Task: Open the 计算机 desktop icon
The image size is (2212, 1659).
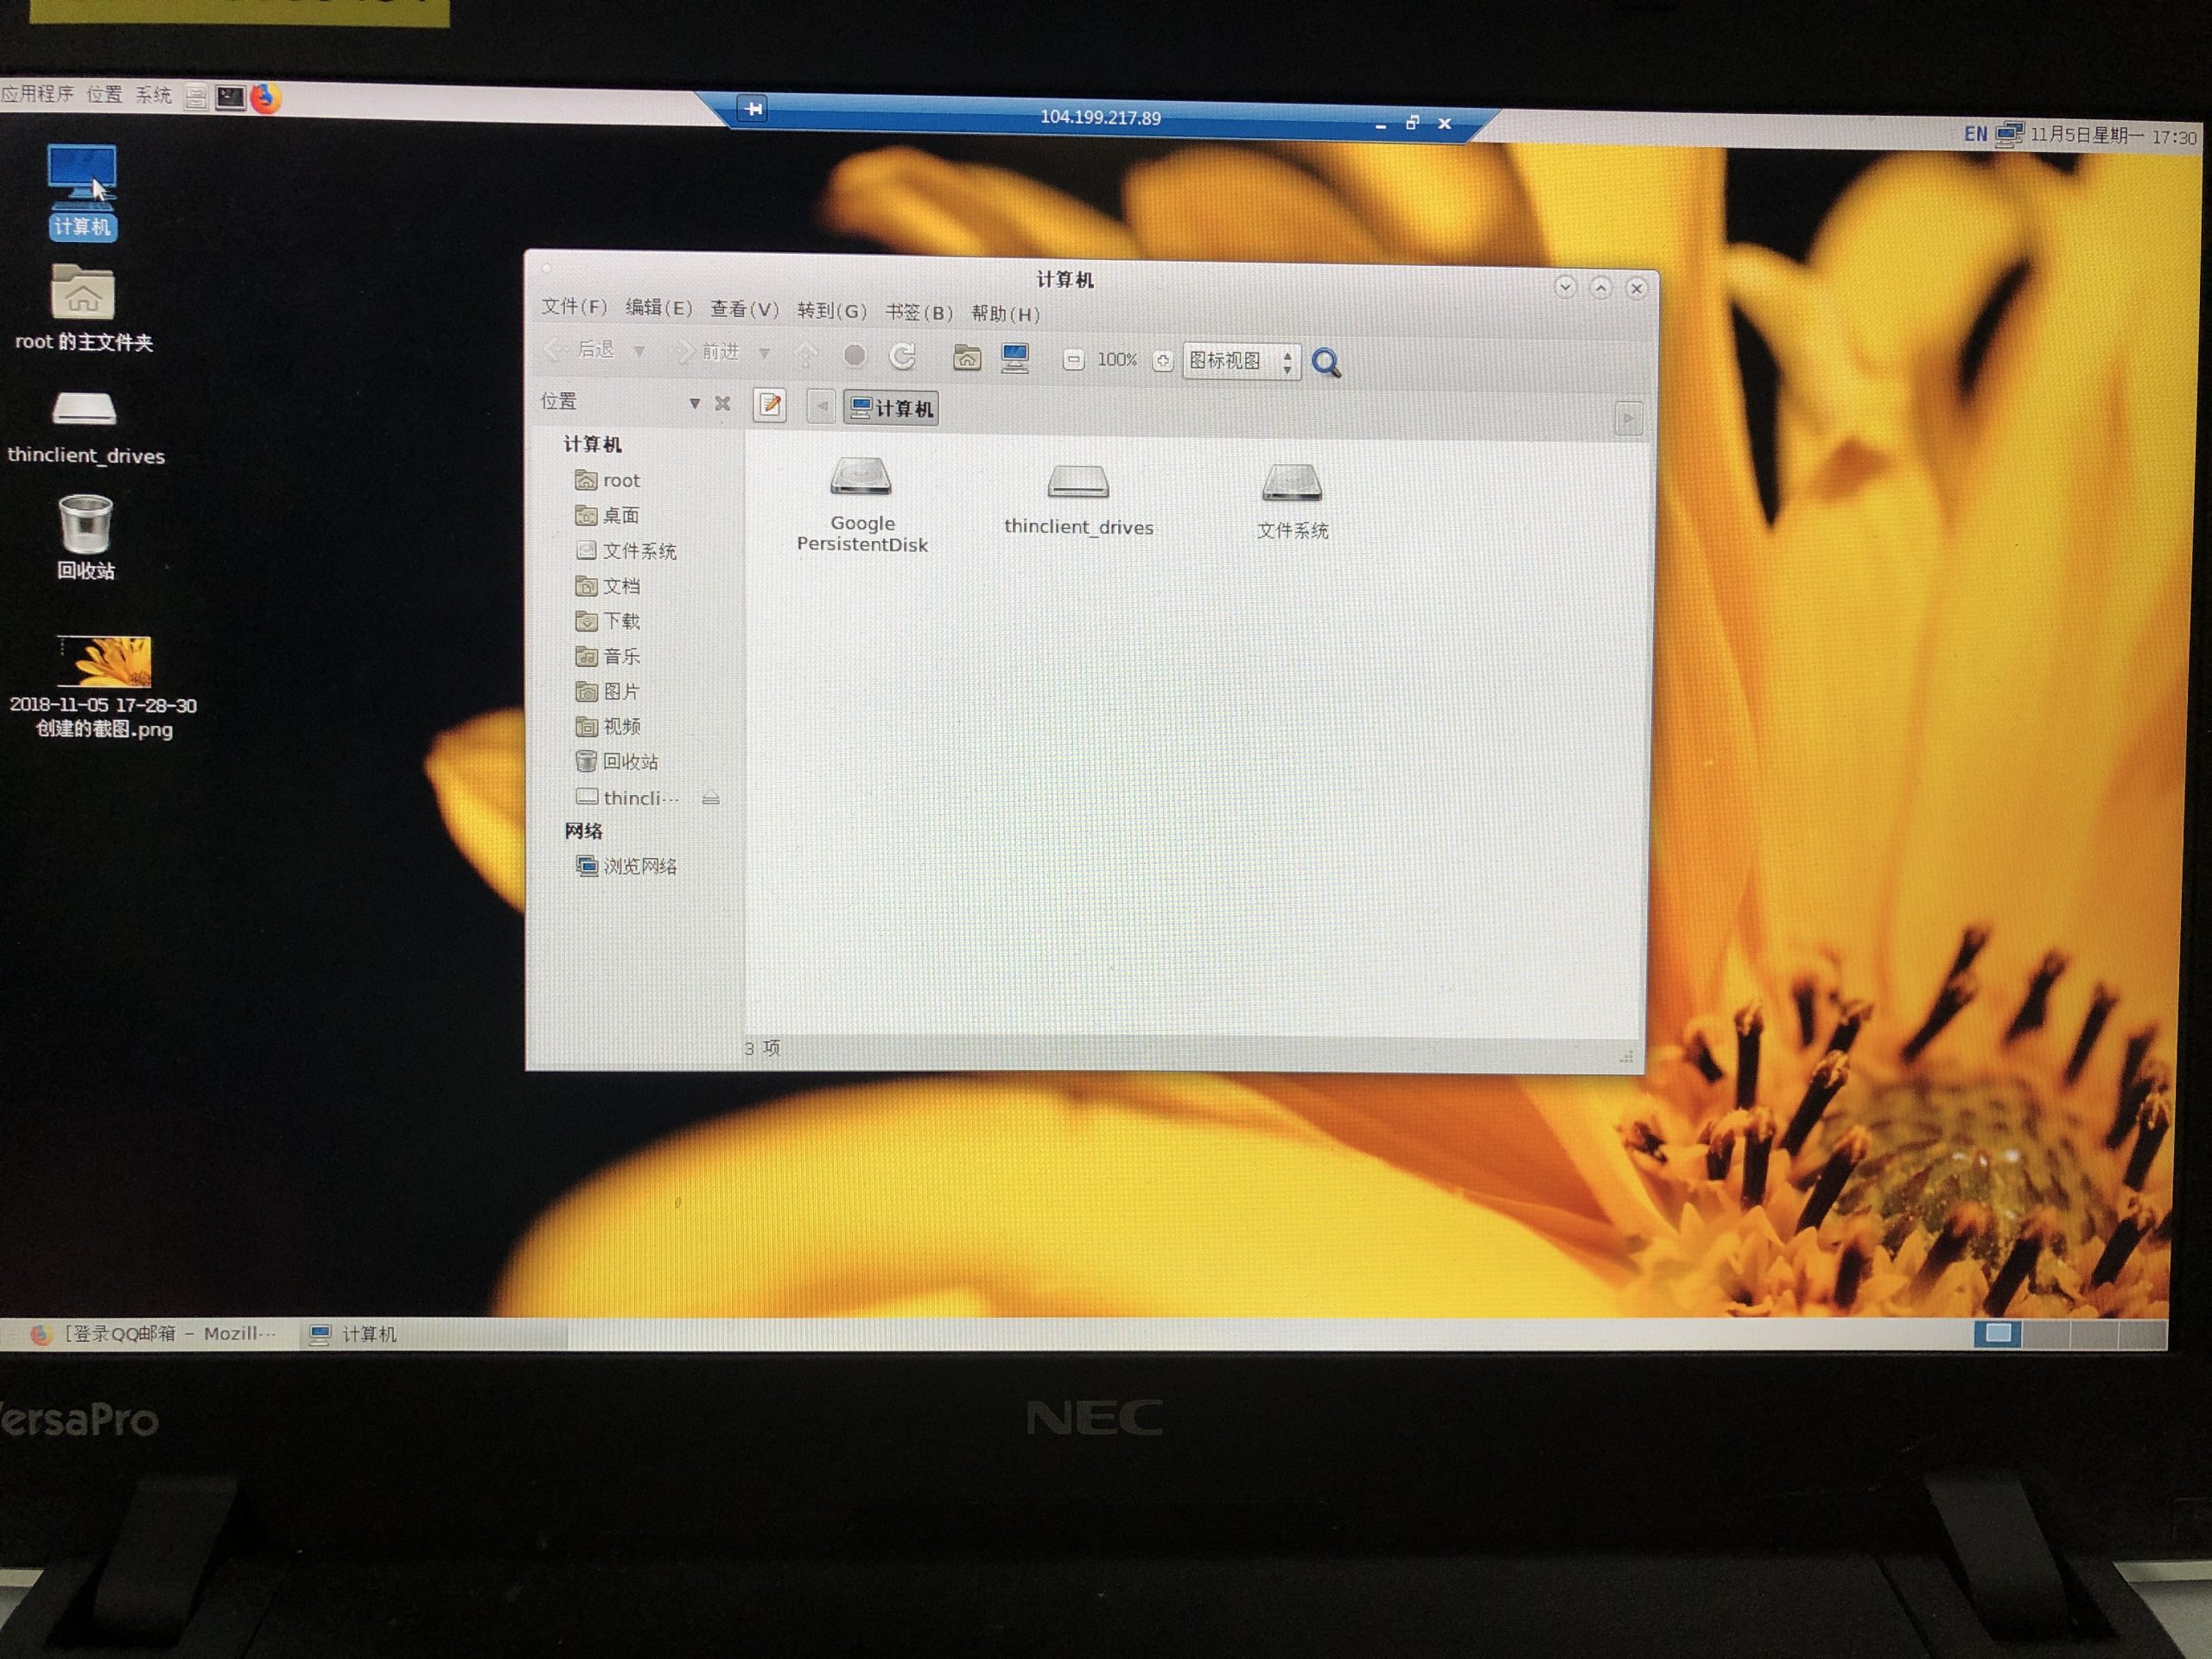Action: tap(82, 192)
